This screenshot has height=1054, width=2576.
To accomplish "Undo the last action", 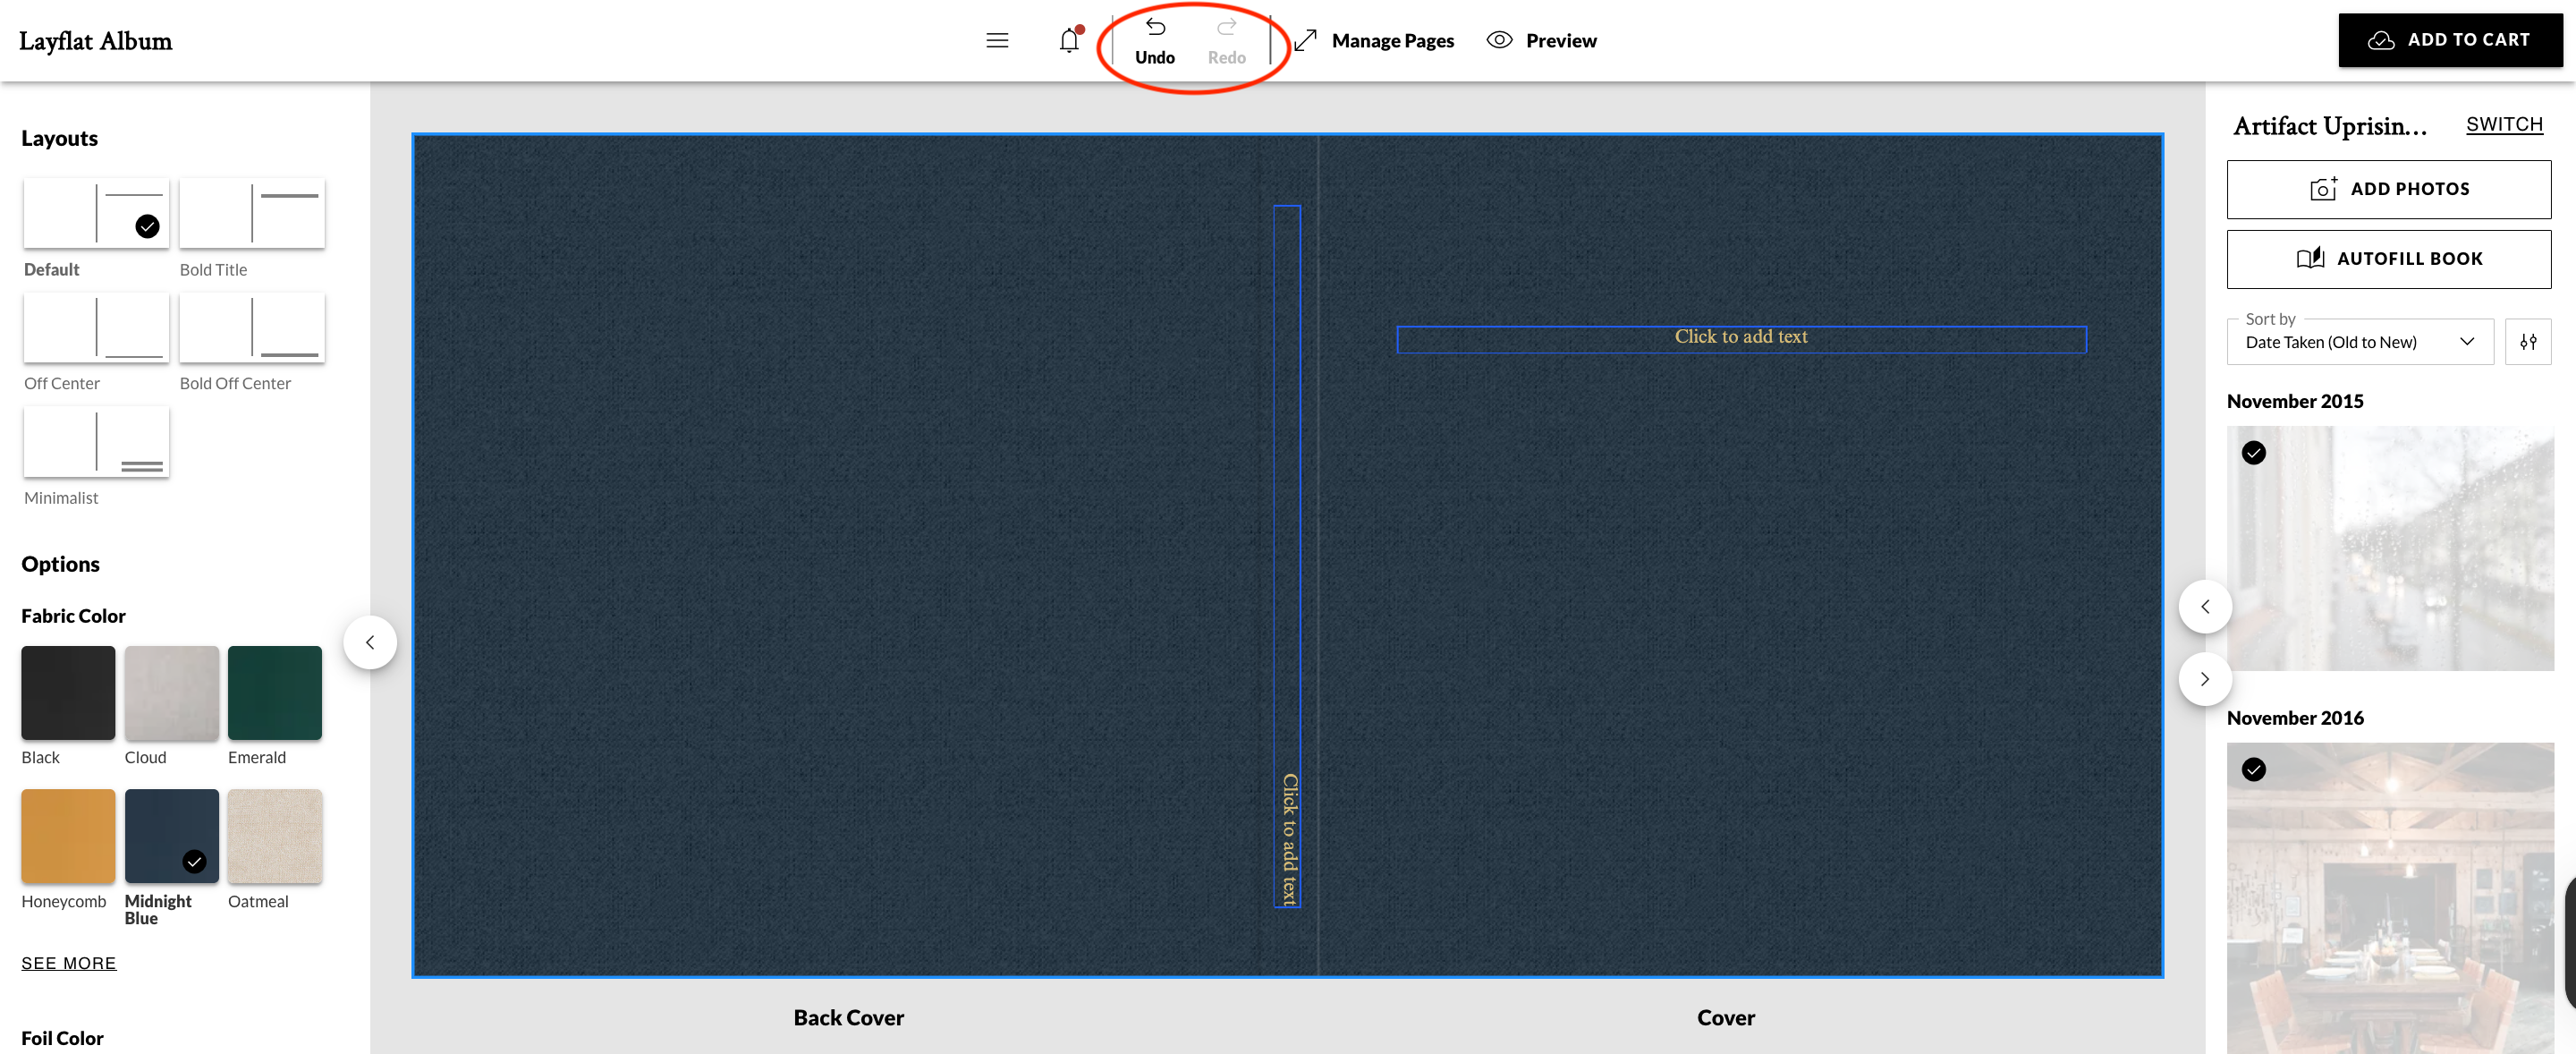I will pyautogui.click(x=1154, y=41).
